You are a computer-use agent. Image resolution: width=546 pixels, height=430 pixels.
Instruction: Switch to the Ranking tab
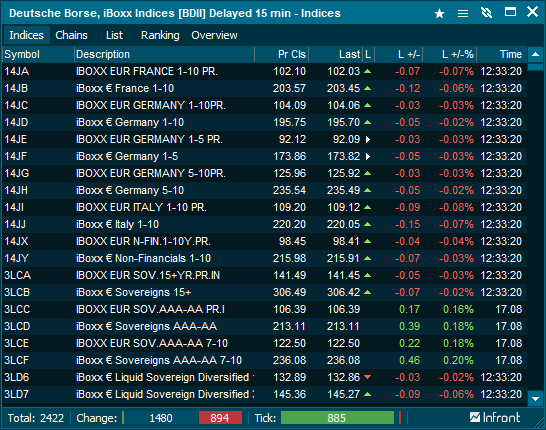(x=160, y=35)
